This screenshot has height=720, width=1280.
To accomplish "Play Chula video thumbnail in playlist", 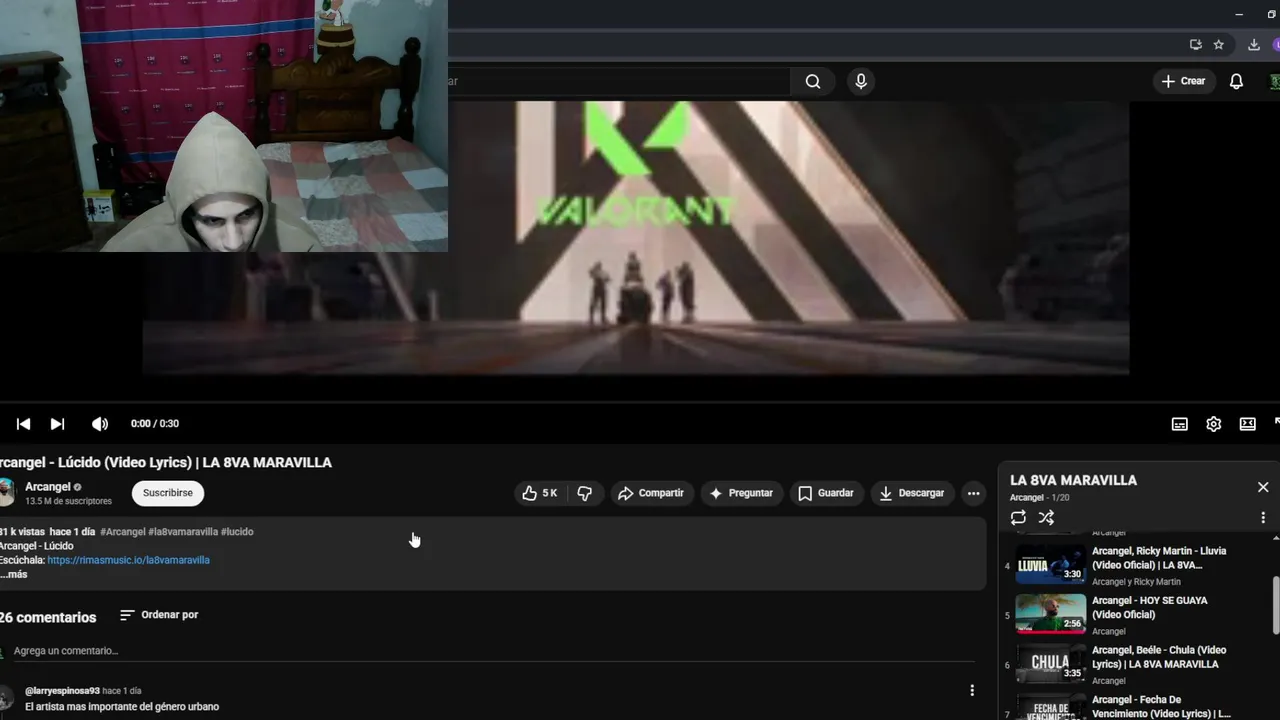I will (1051, 663).
